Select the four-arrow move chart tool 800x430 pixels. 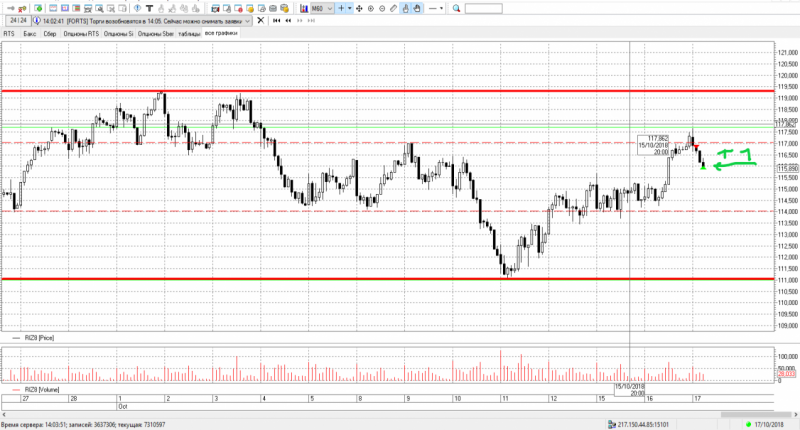359,8
